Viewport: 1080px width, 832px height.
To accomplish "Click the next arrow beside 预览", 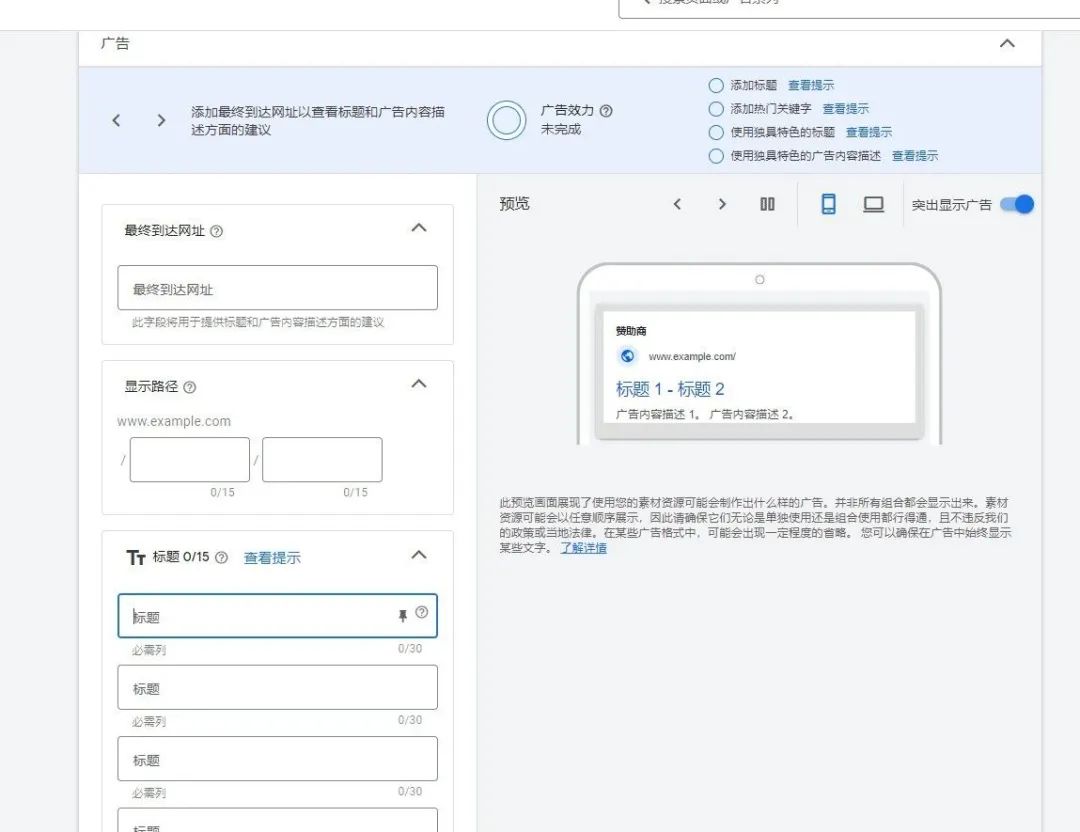I will pos(722,204).
